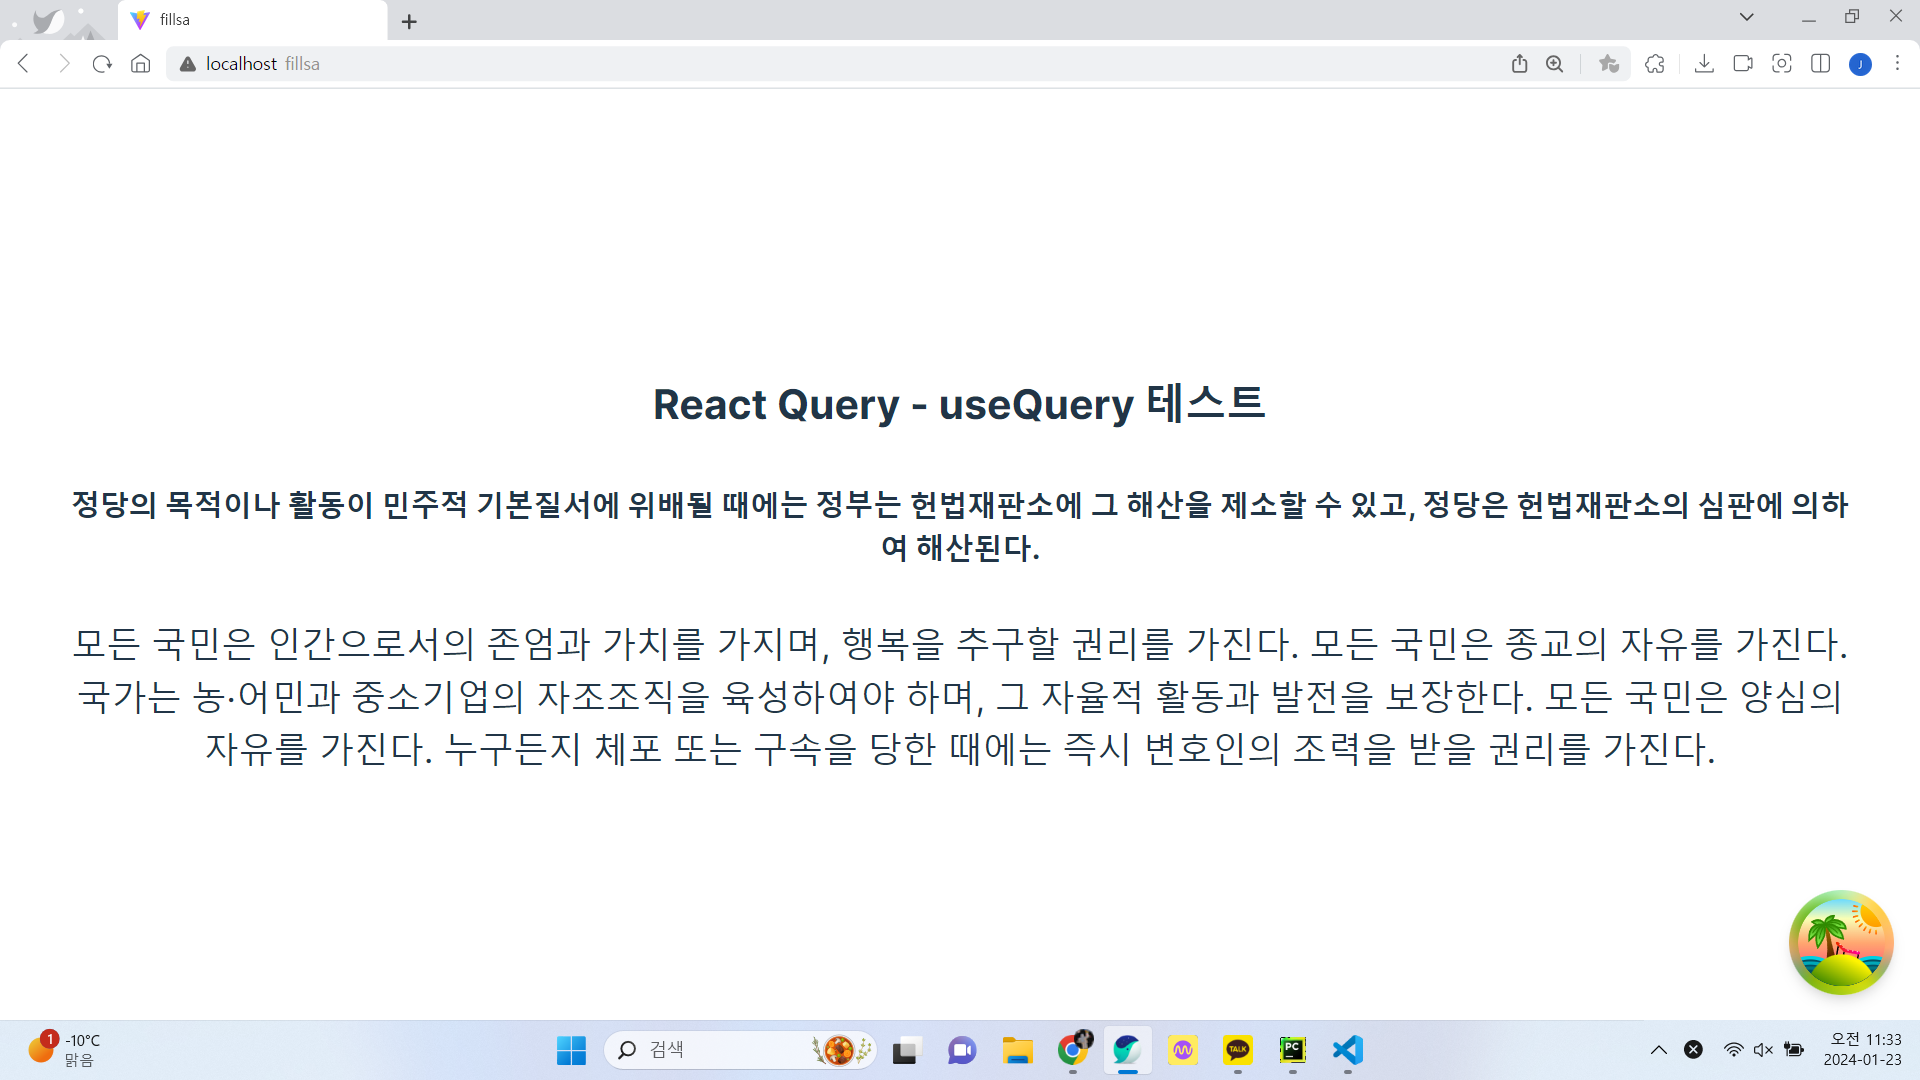Viewport: 1920px width, 1080px height.
Task: Go to the browser home page
Action: 141,64
